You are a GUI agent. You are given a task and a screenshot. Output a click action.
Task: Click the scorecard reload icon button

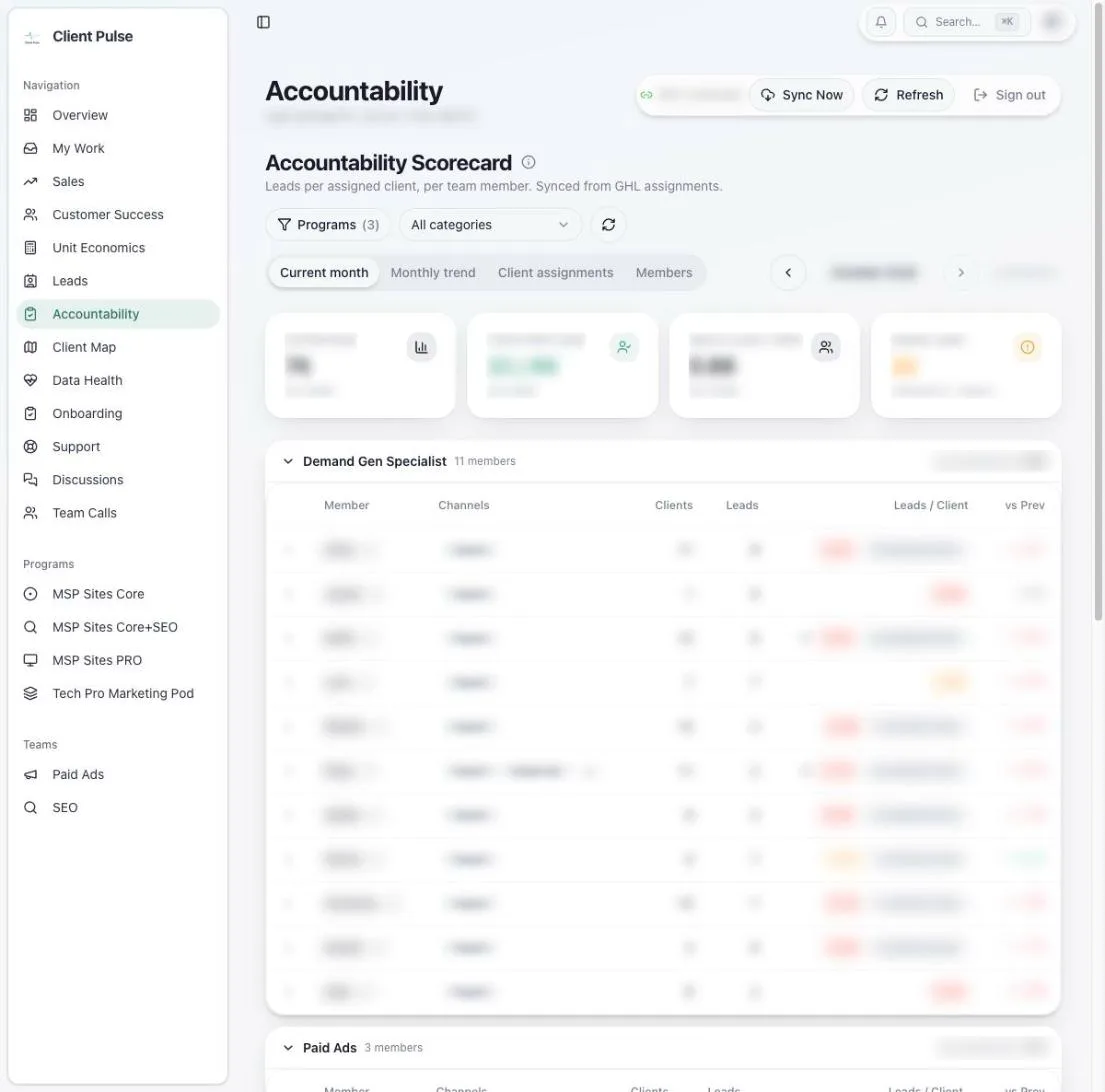click(608, 225)
